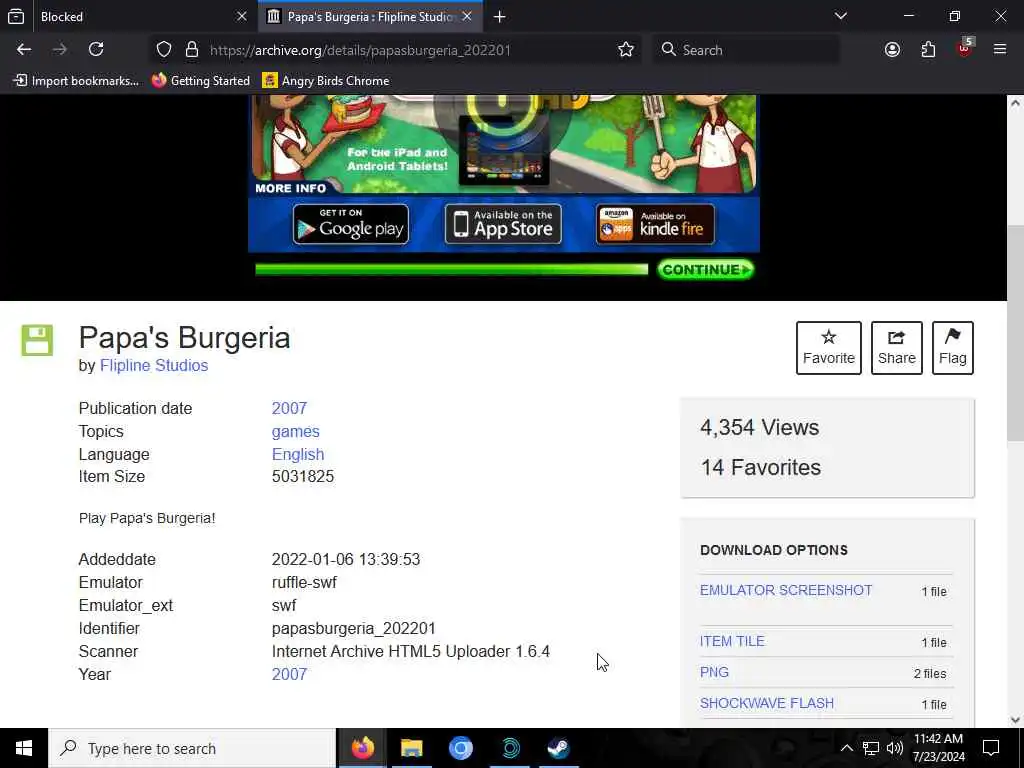Open the English language link
The height and width of the screenshot is (768, 1024).
point(298,455)
